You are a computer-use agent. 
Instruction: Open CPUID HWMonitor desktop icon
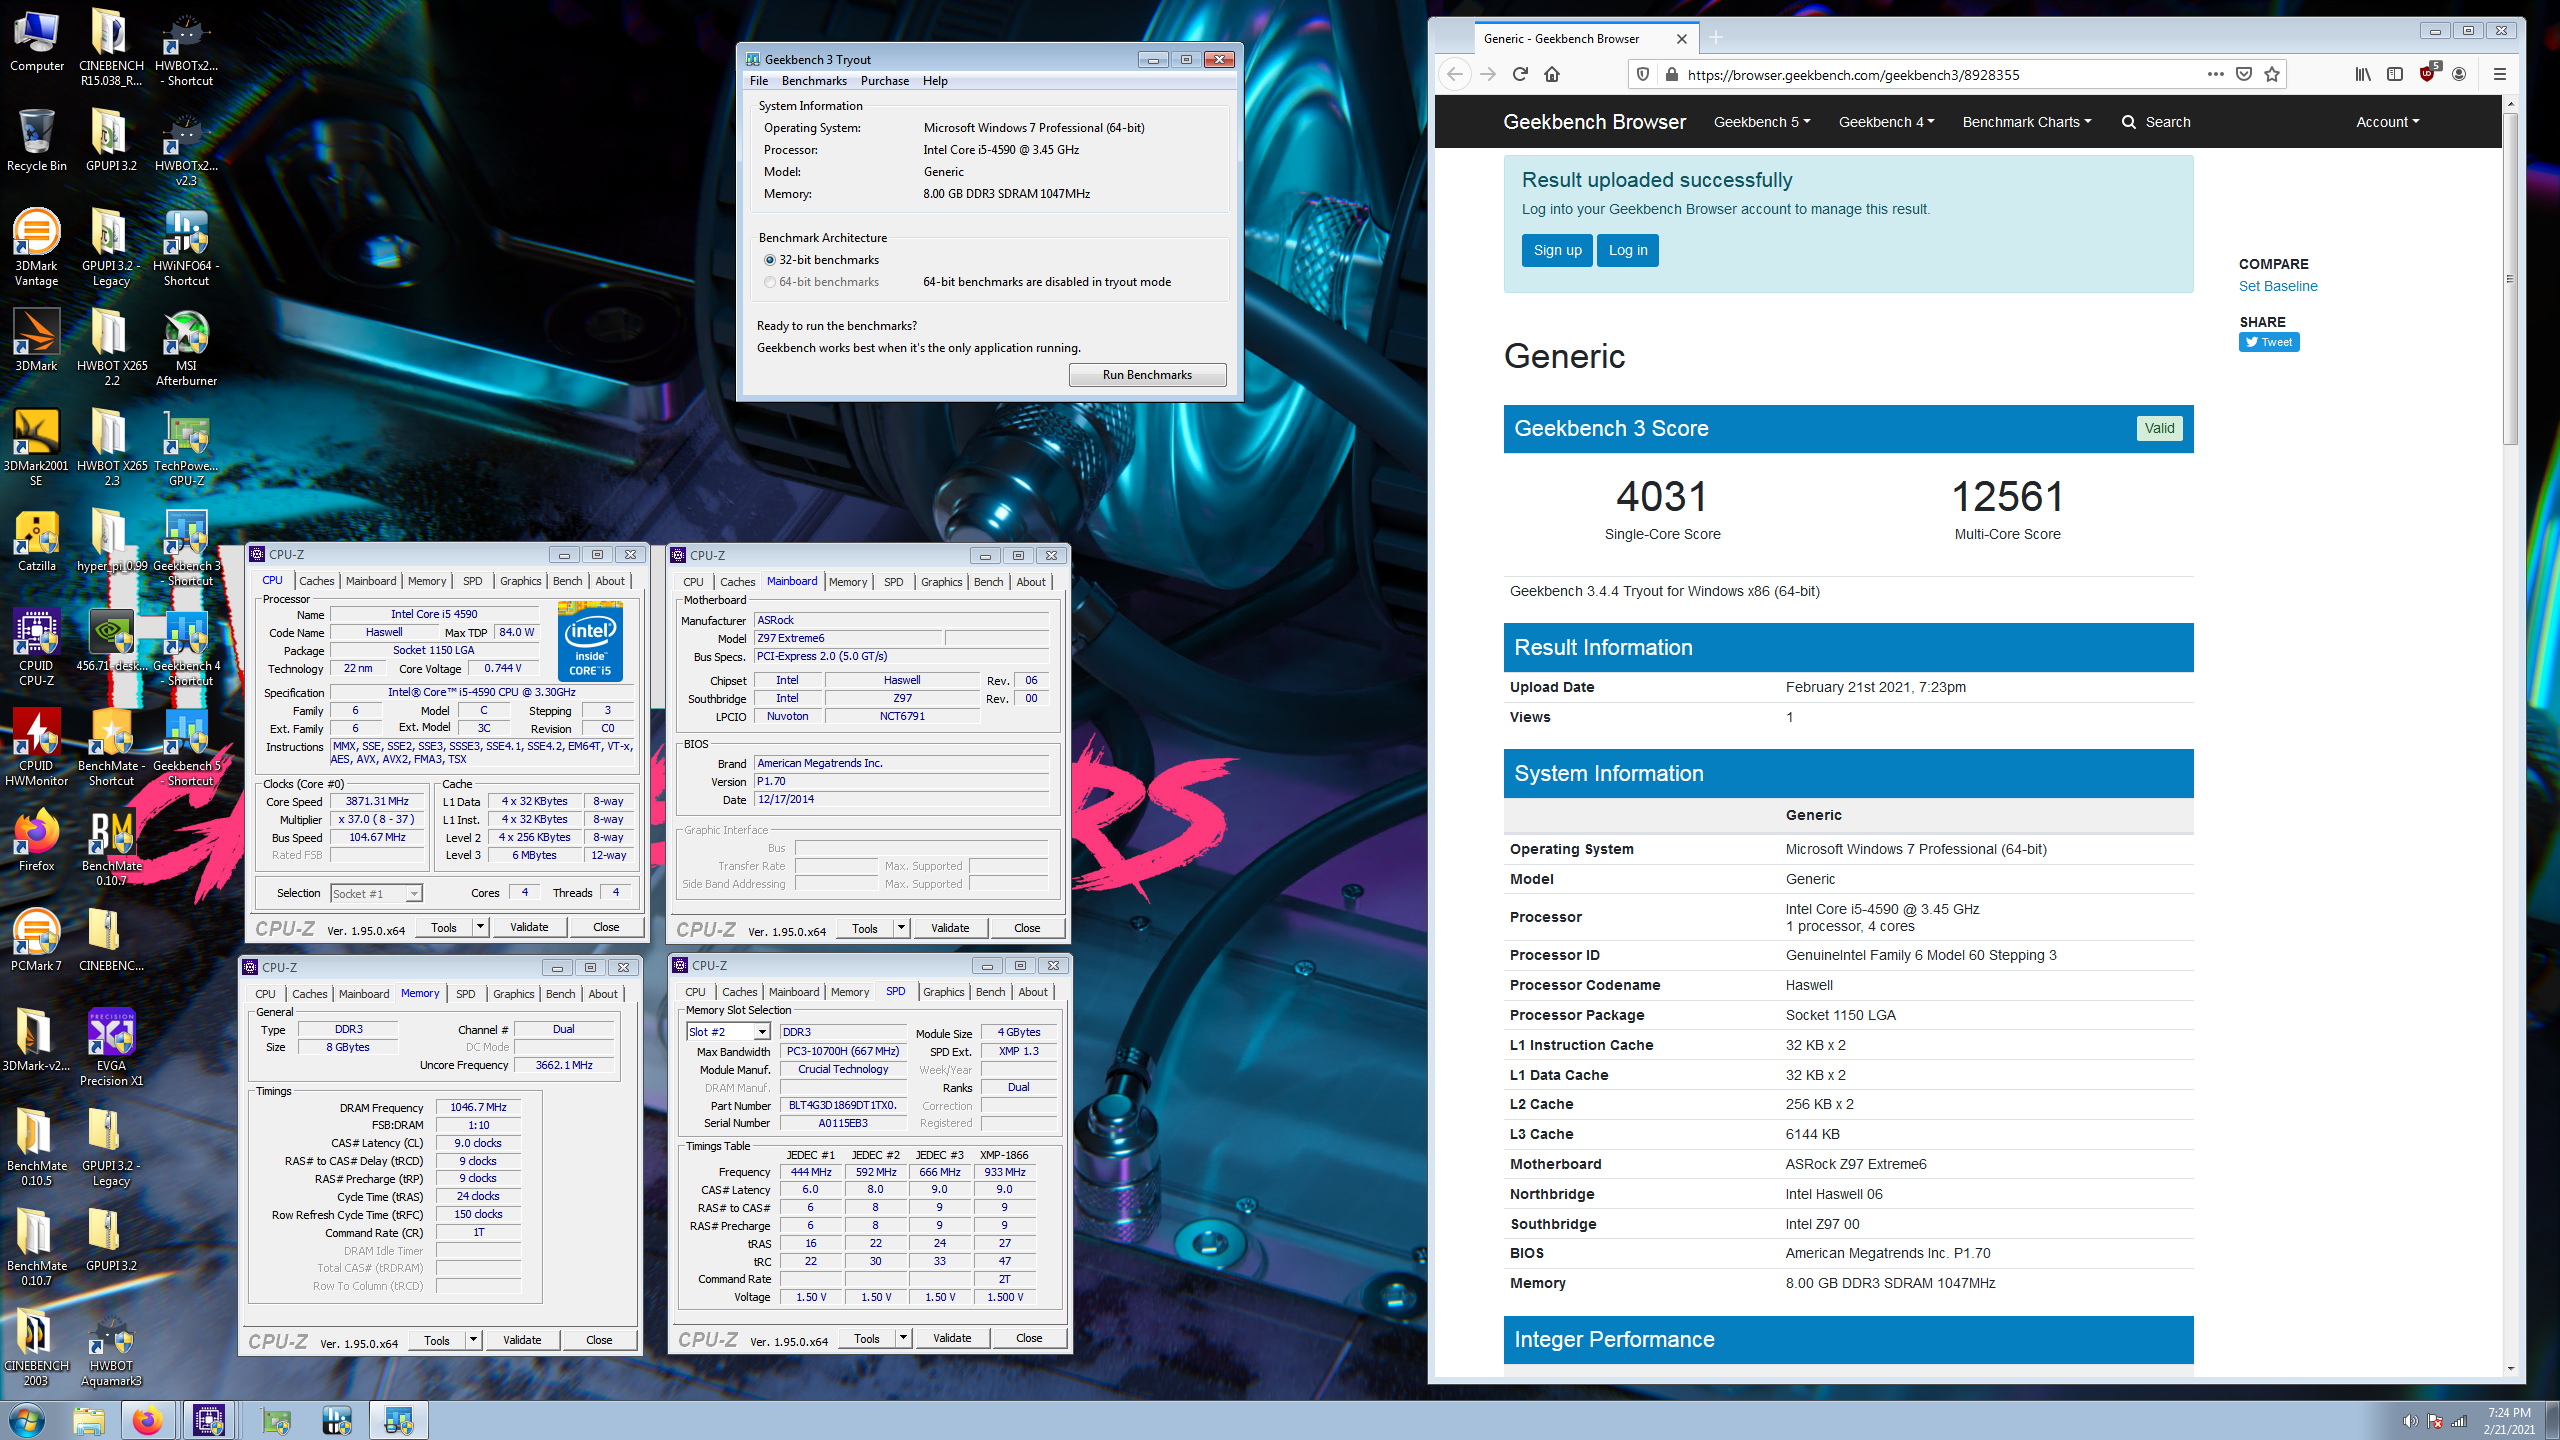[36, 747]
